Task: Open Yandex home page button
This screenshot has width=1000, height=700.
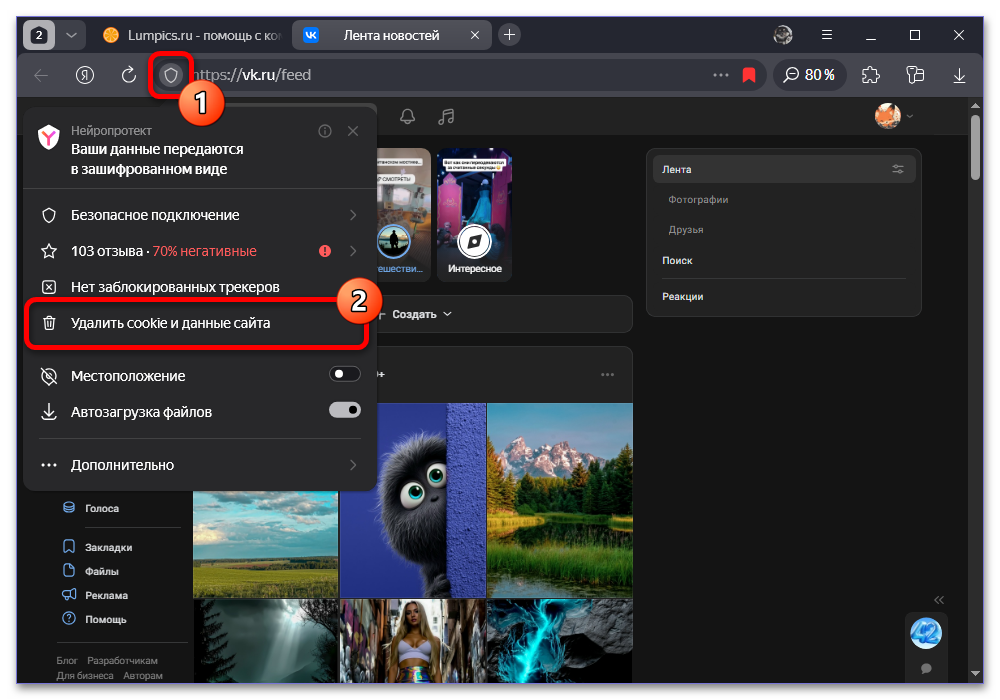Action: 85,75
